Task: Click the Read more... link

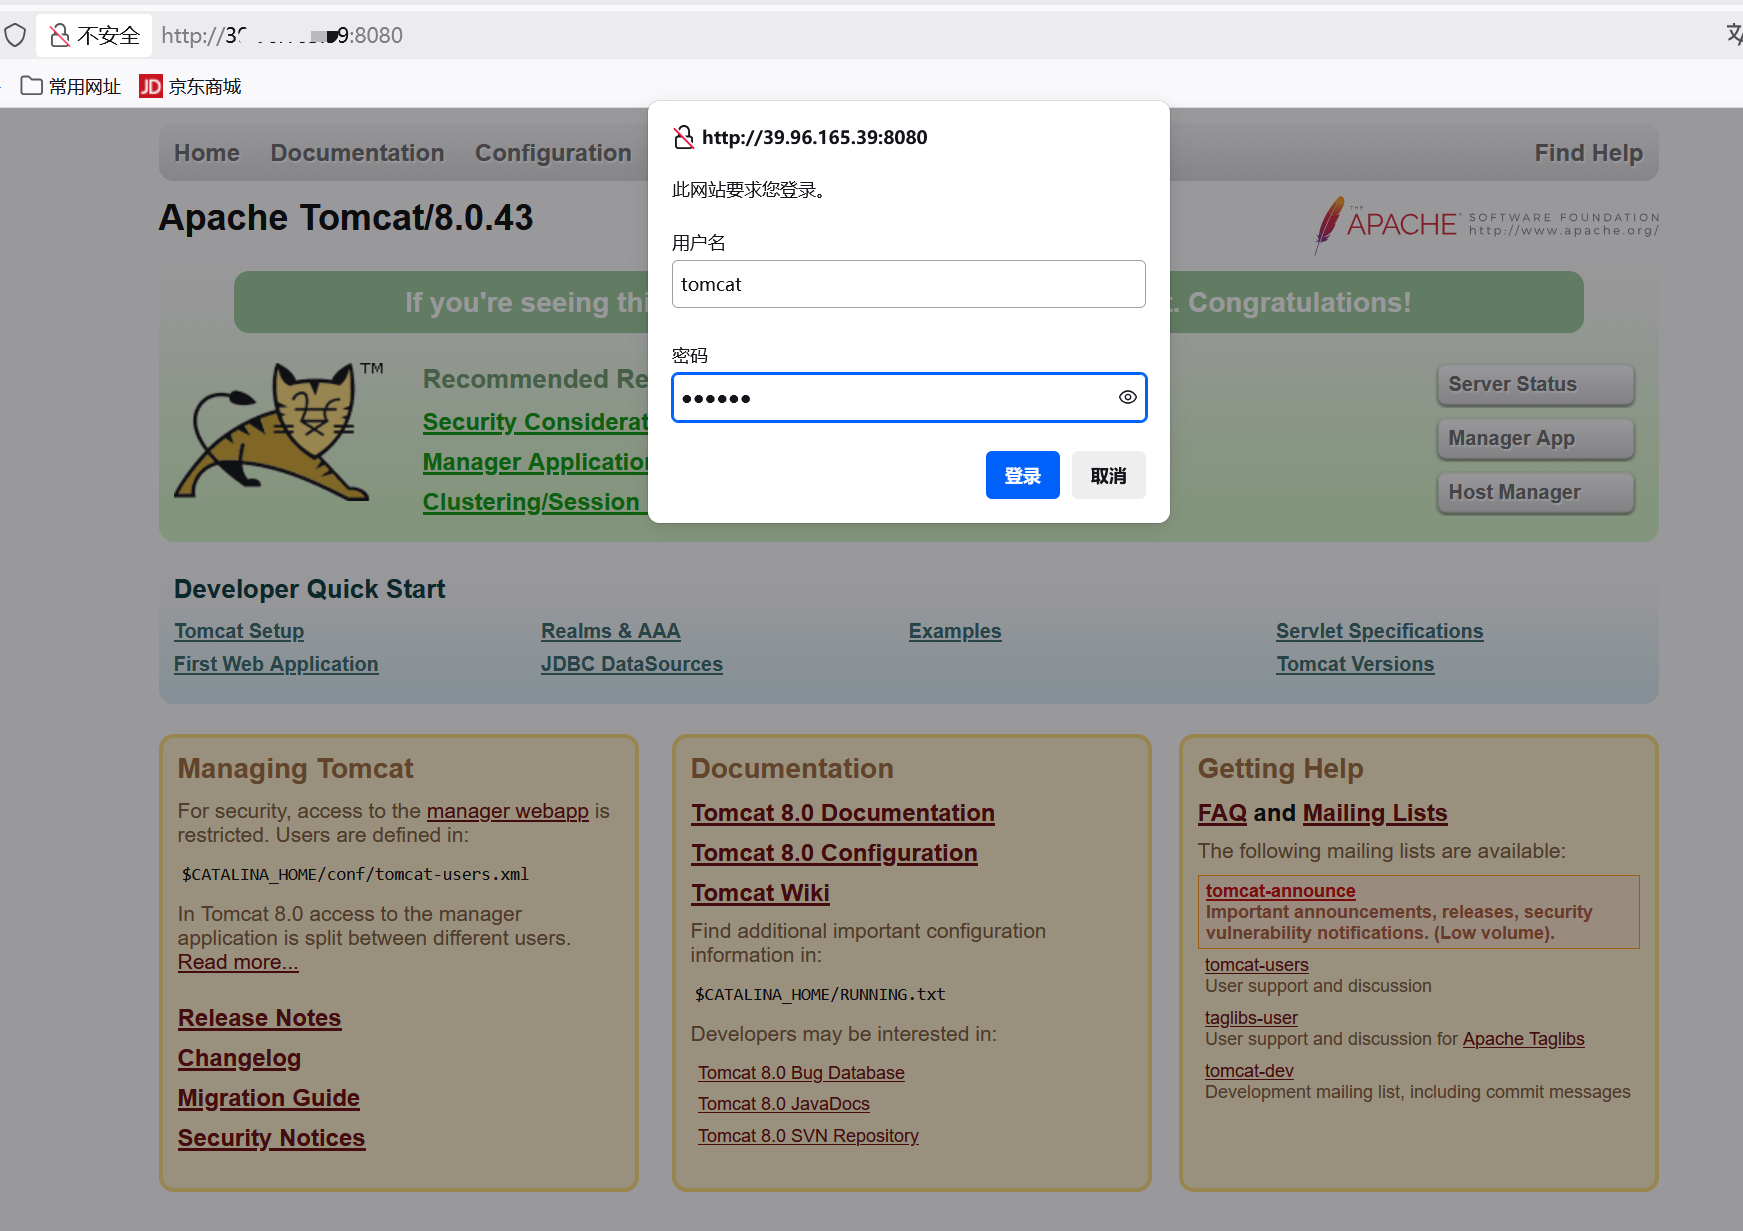Action: pyautogui.click(x=238, y=962)
